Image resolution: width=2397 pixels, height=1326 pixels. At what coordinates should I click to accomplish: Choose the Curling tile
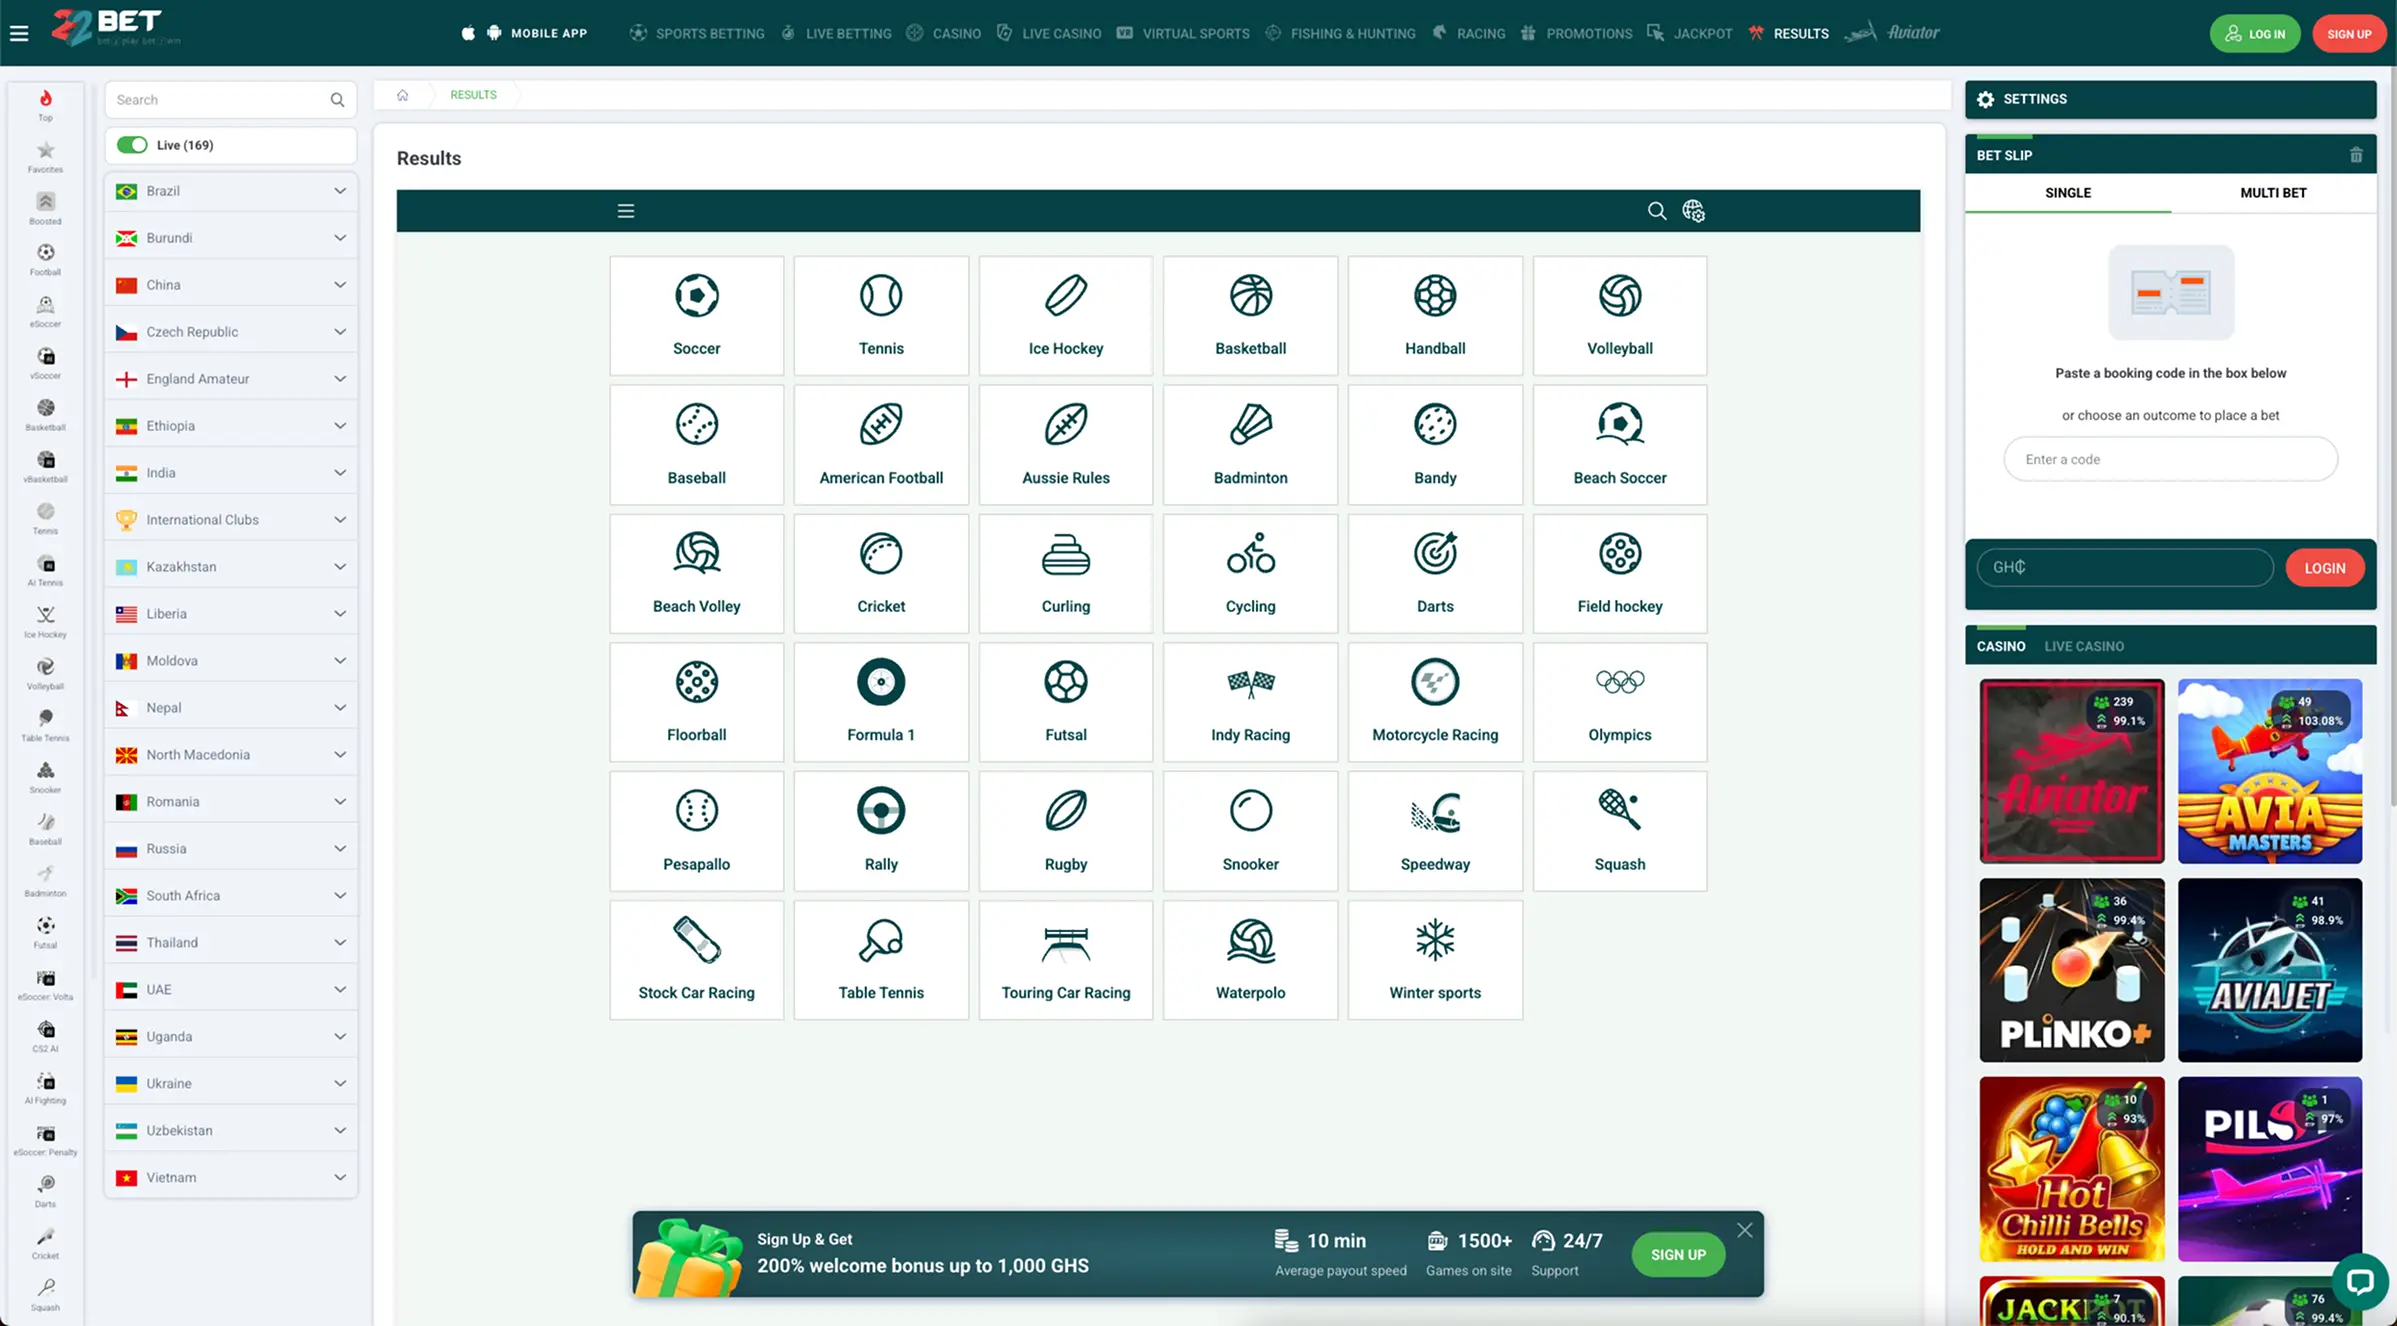coord(1065,573)
